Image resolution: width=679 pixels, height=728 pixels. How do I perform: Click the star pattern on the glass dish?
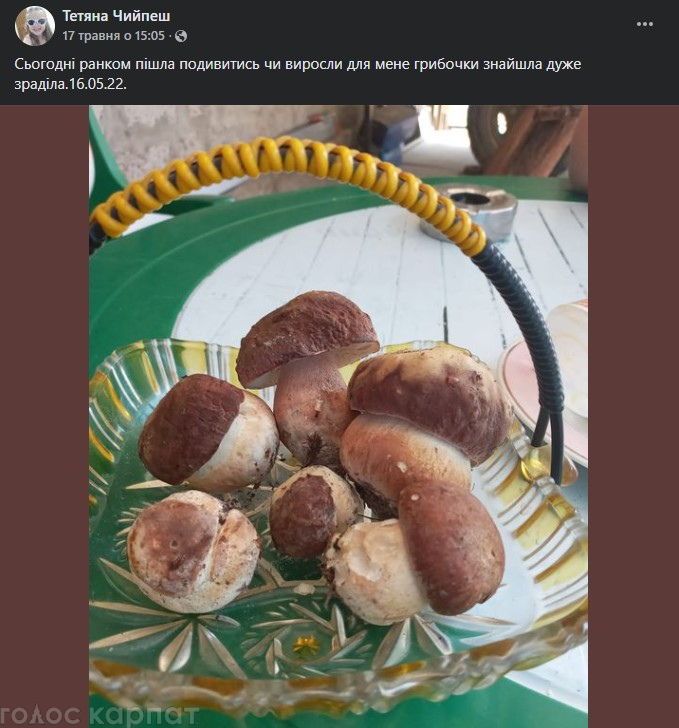coord(300,640)
